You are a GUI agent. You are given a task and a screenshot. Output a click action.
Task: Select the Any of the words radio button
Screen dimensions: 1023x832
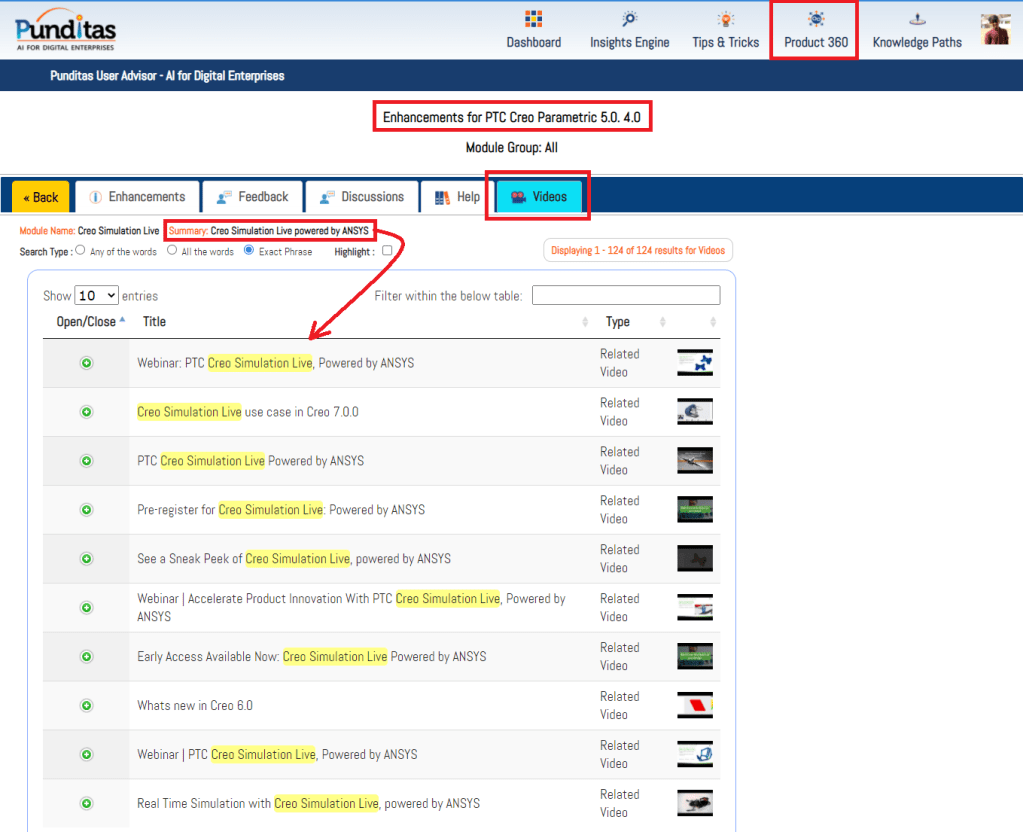tap(81, 251)
